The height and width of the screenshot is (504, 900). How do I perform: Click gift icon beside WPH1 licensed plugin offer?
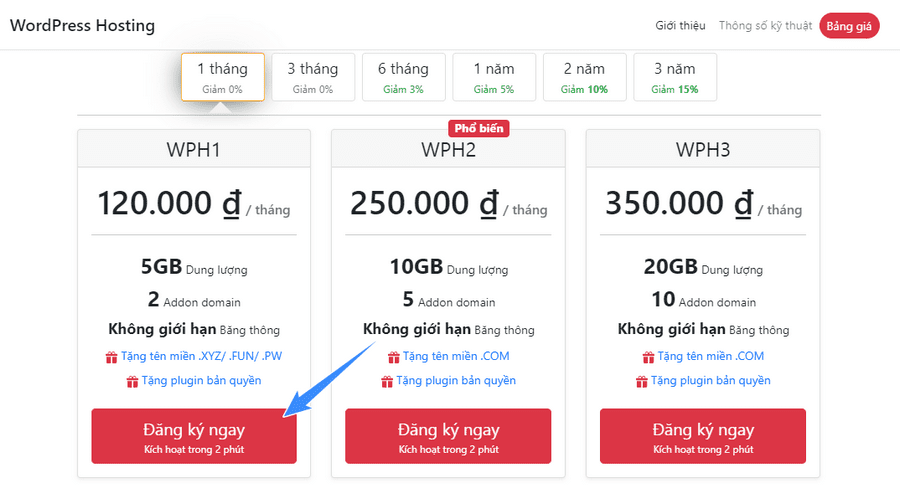click(x=132, y=381)
